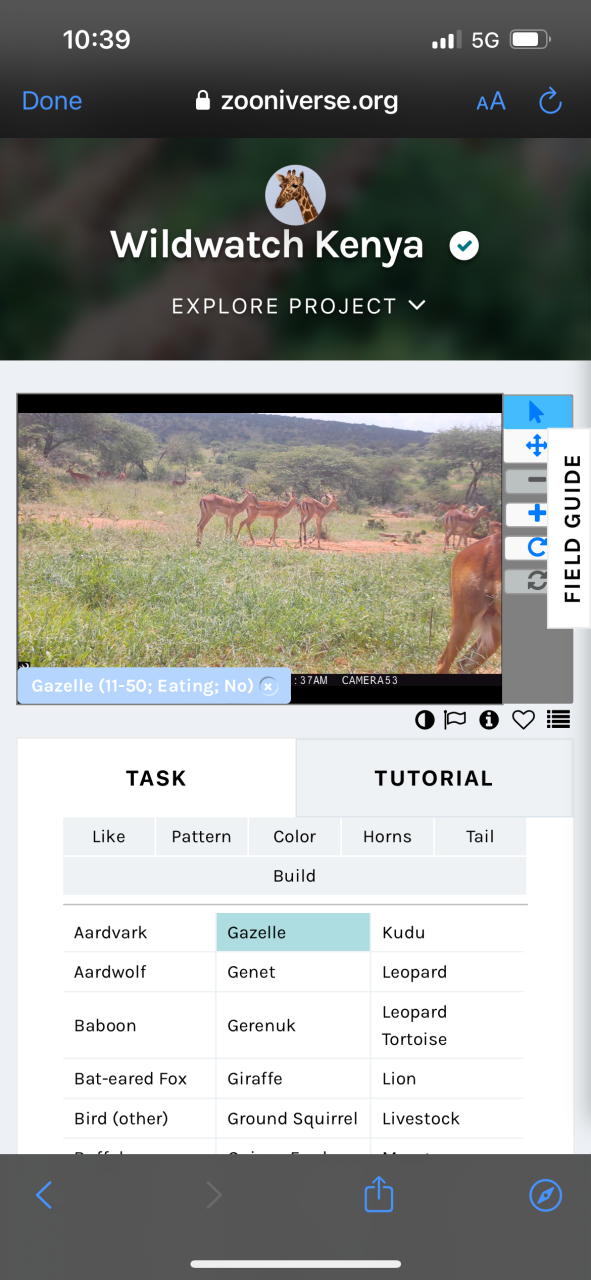Open the Field Guide side panel
591x1280 pixels.
(x=571, y=528)
